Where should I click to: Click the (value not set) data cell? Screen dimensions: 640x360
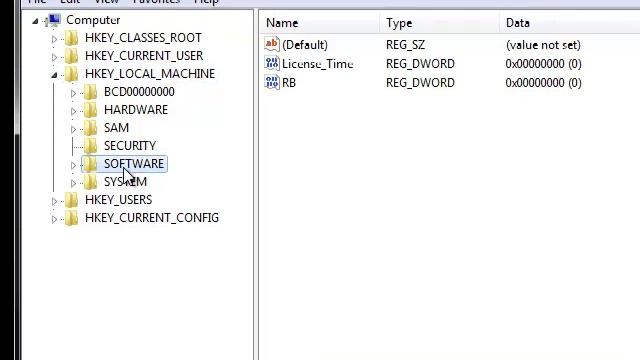[x=543, y=45]
